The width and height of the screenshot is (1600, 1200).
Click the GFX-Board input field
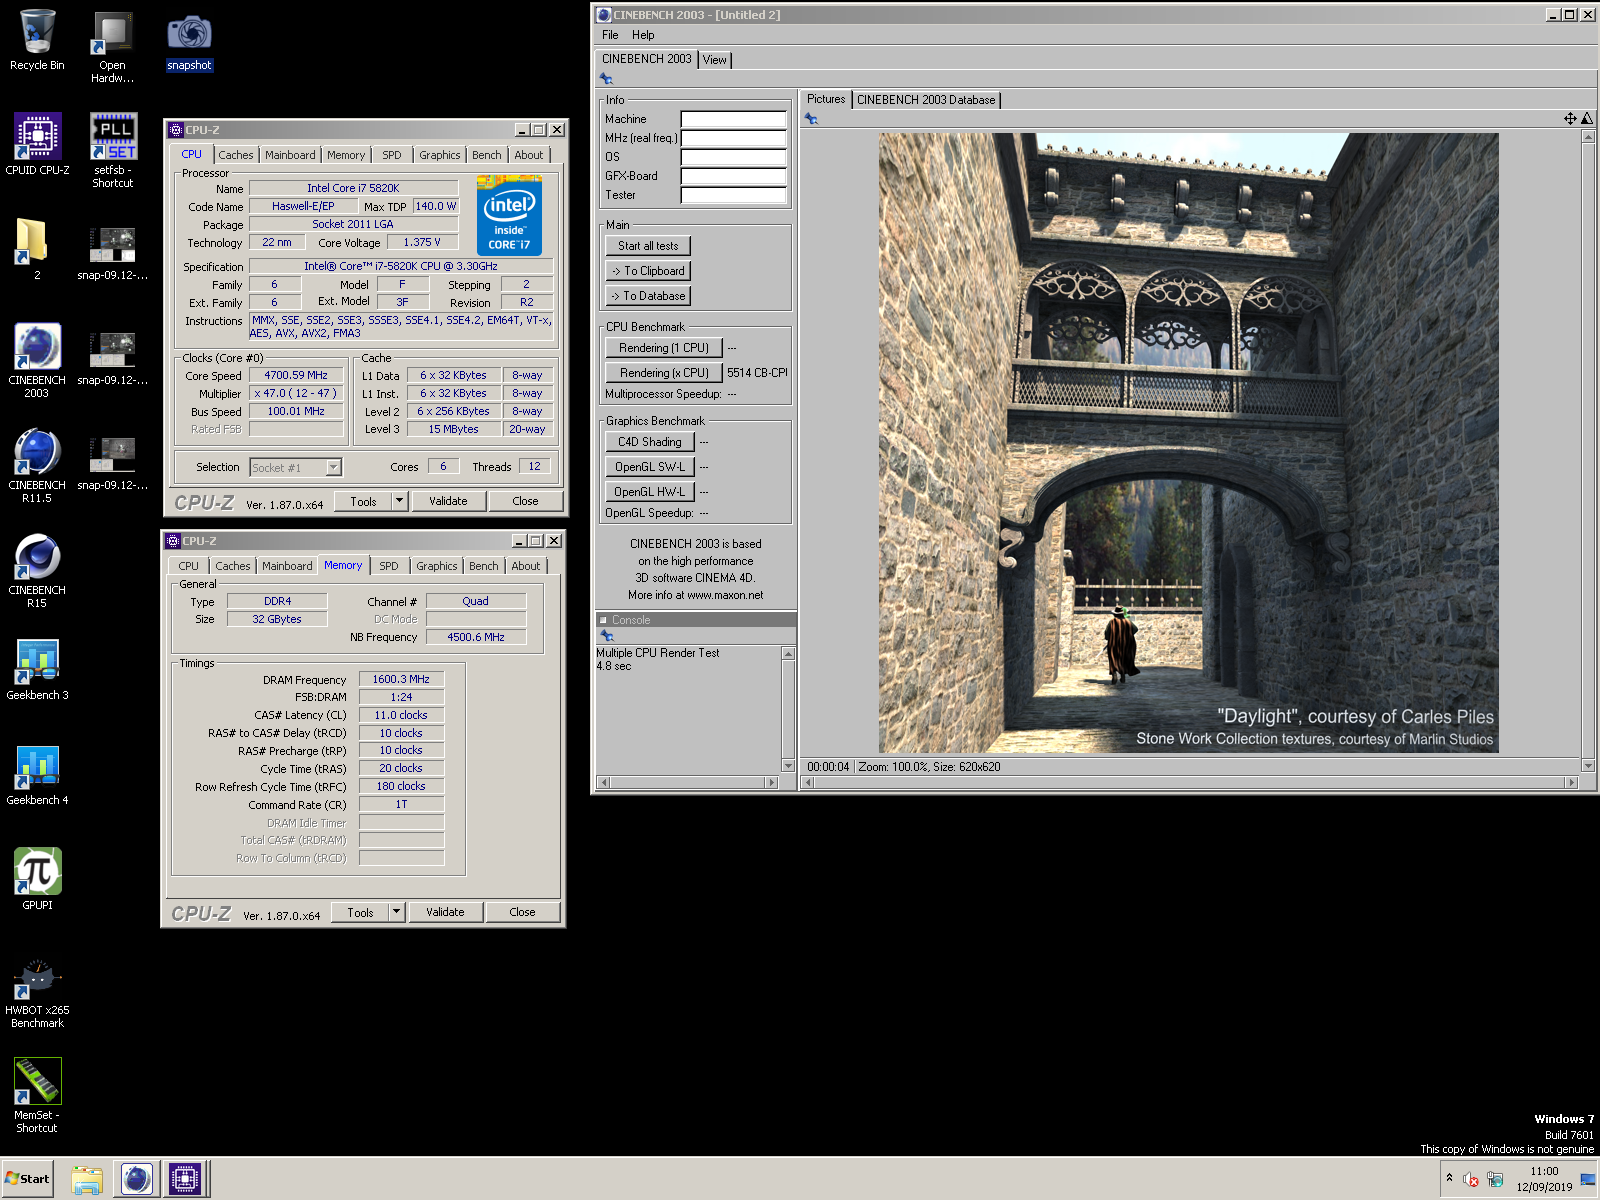point(733,176)
